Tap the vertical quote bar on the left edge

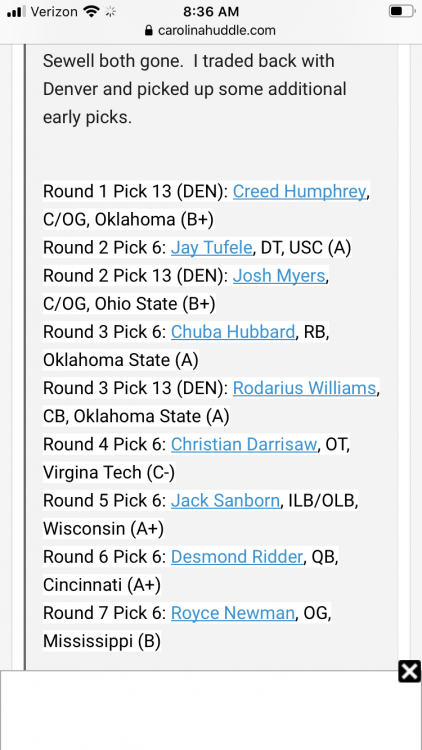pos(25,357)
